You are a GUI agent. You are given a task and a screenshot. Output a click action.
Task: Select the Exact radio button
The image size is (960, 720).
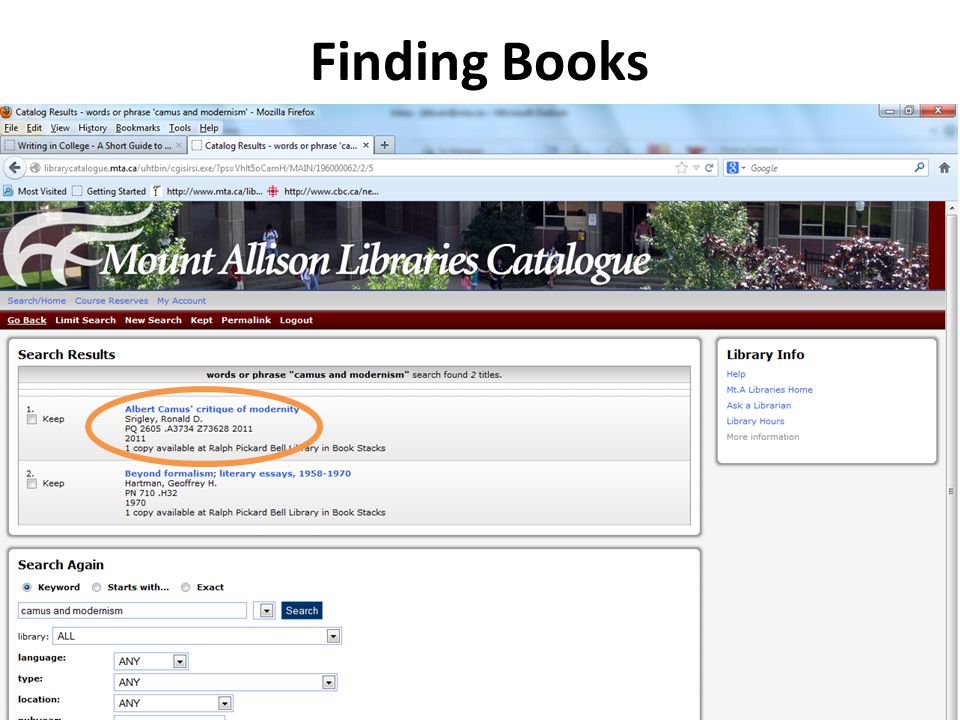(186, 587)
